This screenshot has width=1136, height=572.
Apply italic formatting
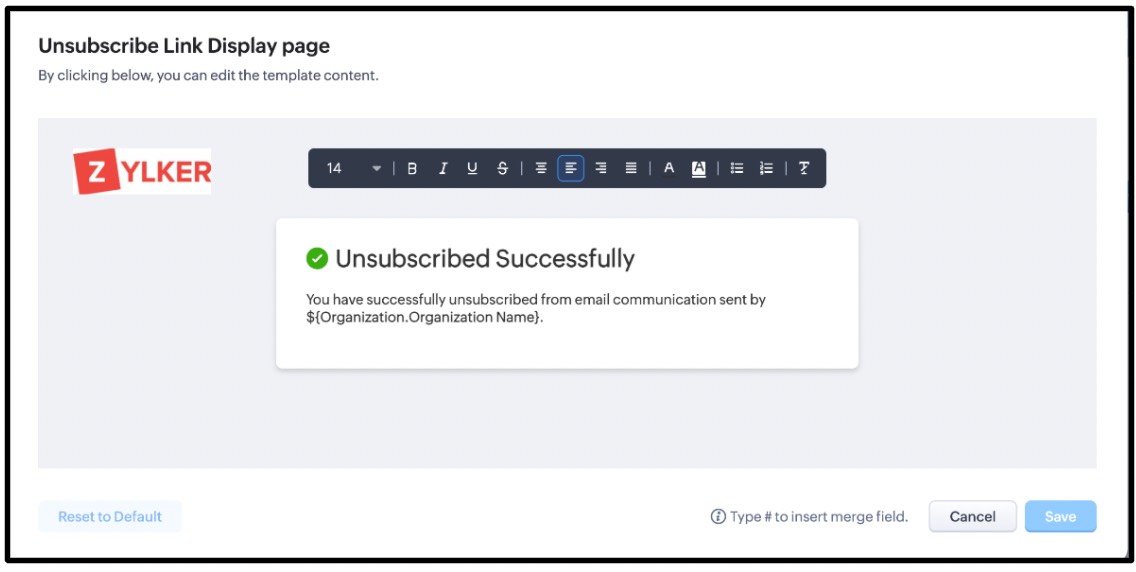pos(442,168)
